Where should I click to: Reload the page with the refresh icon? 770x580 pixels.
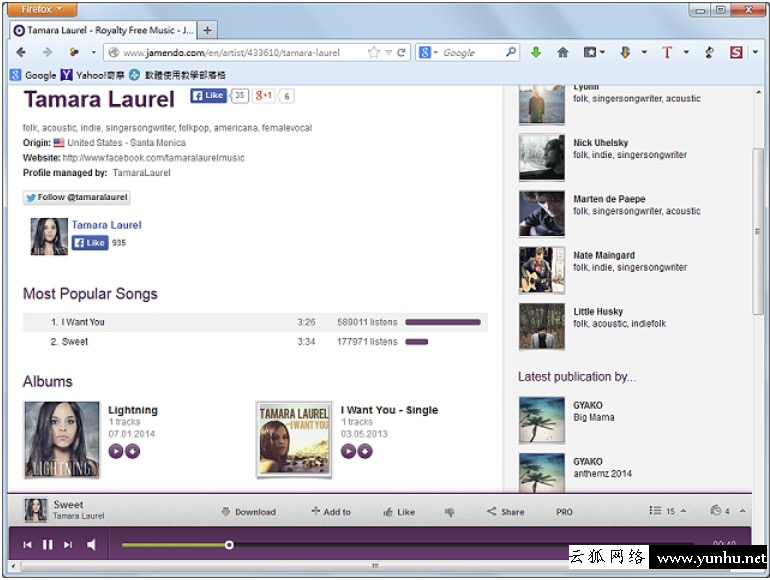point(401,53)
